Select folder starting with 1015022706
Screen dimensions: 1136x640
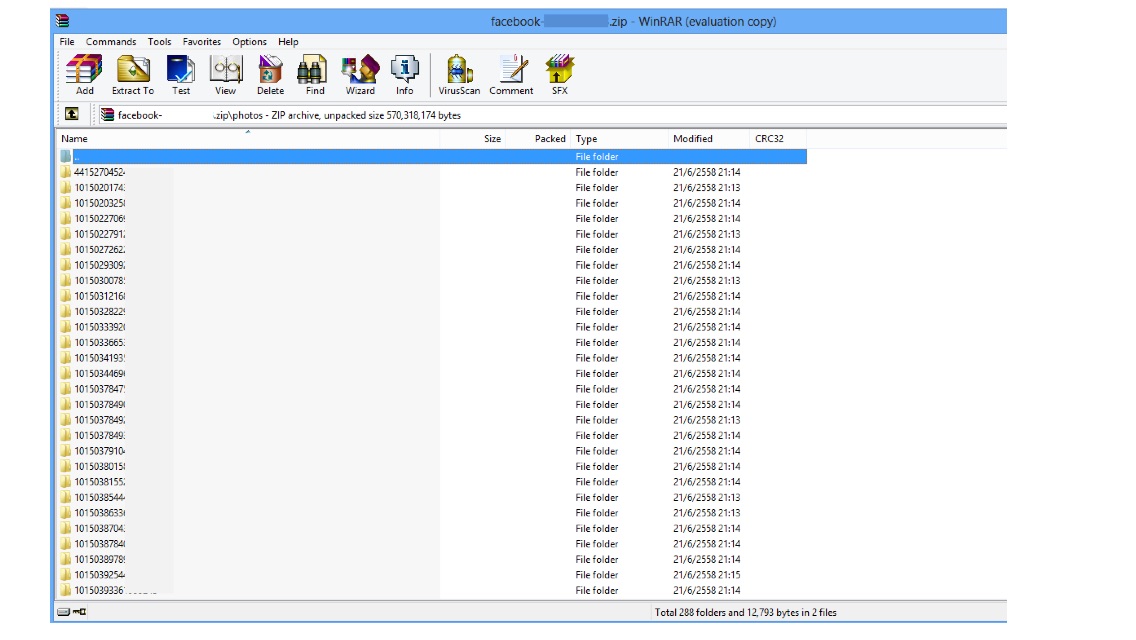pos(433,218)
